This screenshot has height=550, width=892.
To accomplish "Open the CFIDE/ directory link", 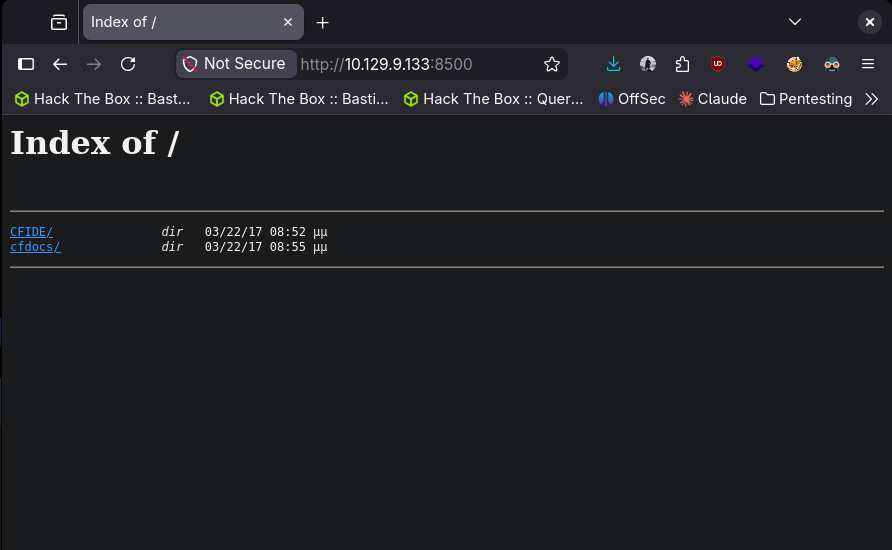I will (x=31, y=232).
